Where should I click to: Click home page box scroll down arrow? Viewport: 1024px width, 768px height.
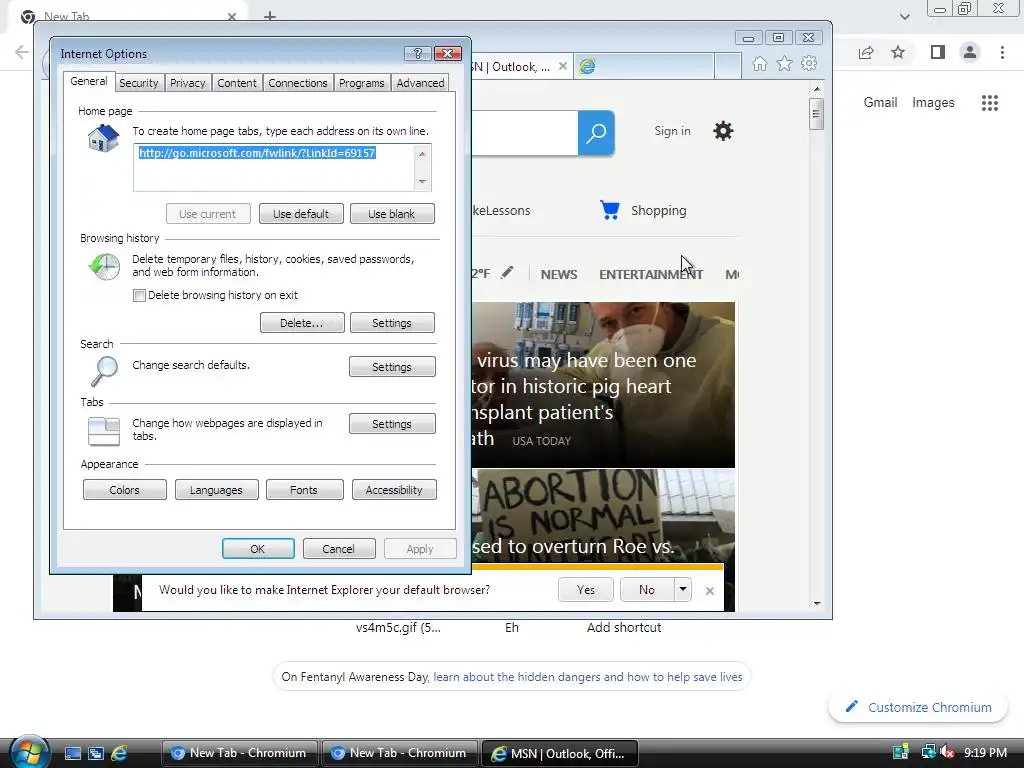pos(423,182)
